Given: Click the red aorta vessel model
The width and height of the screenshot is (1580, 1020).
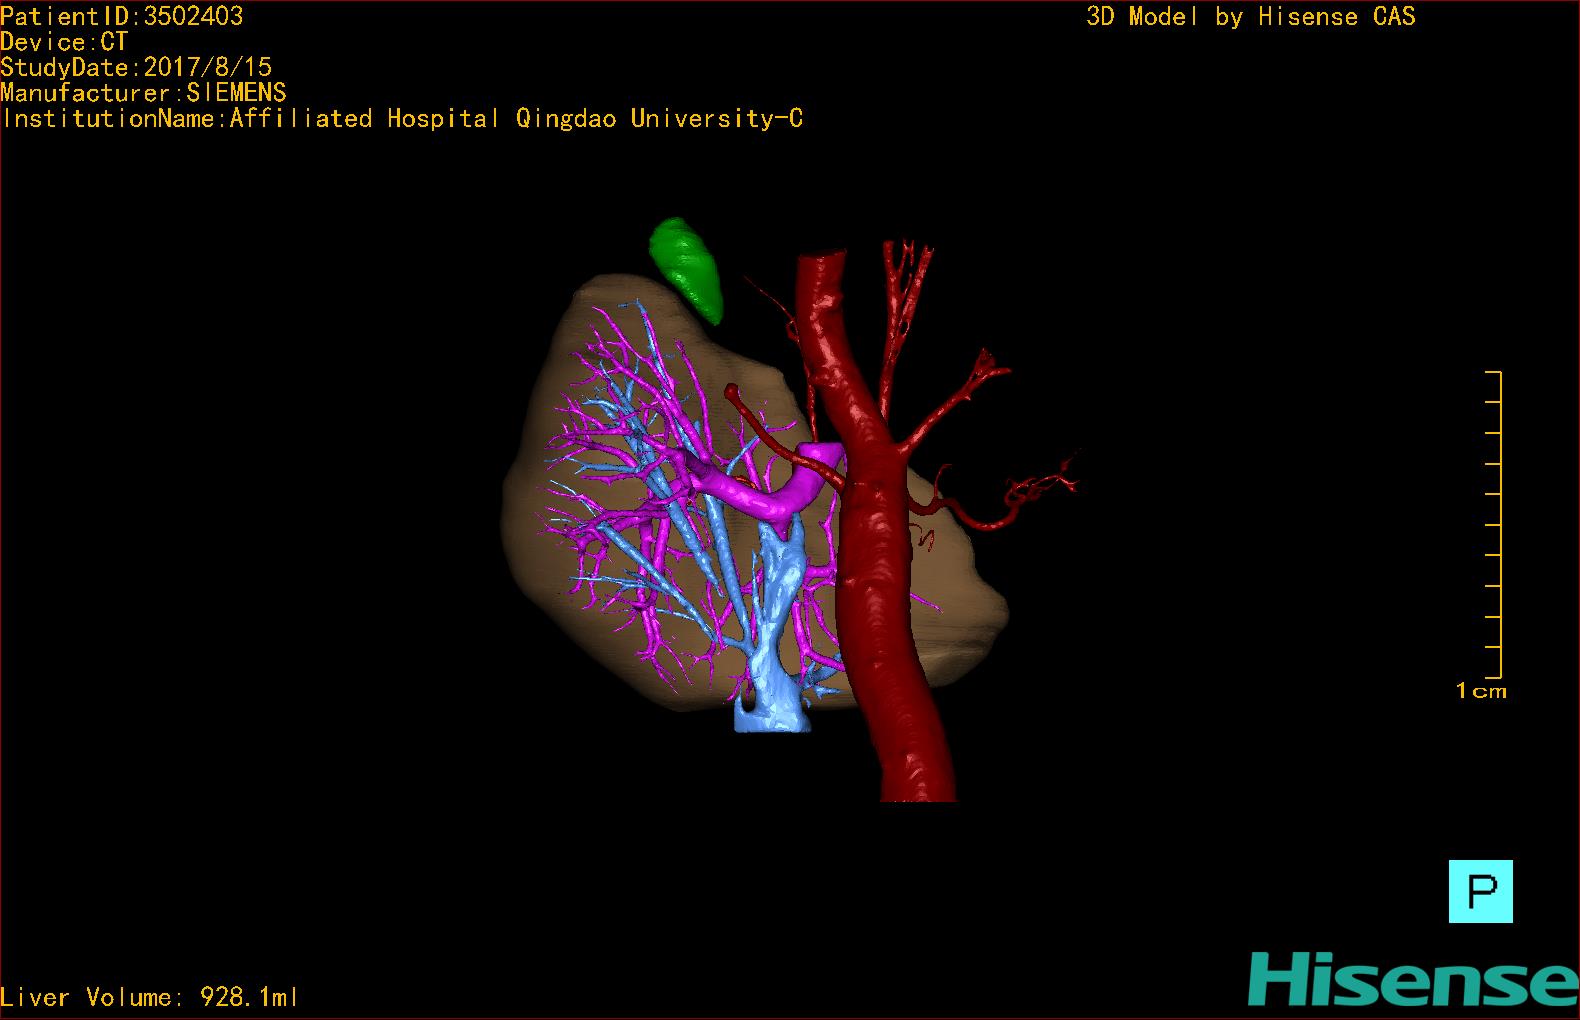Looking at the screenshot, I should pyautogui.click(x=875, y=560).
